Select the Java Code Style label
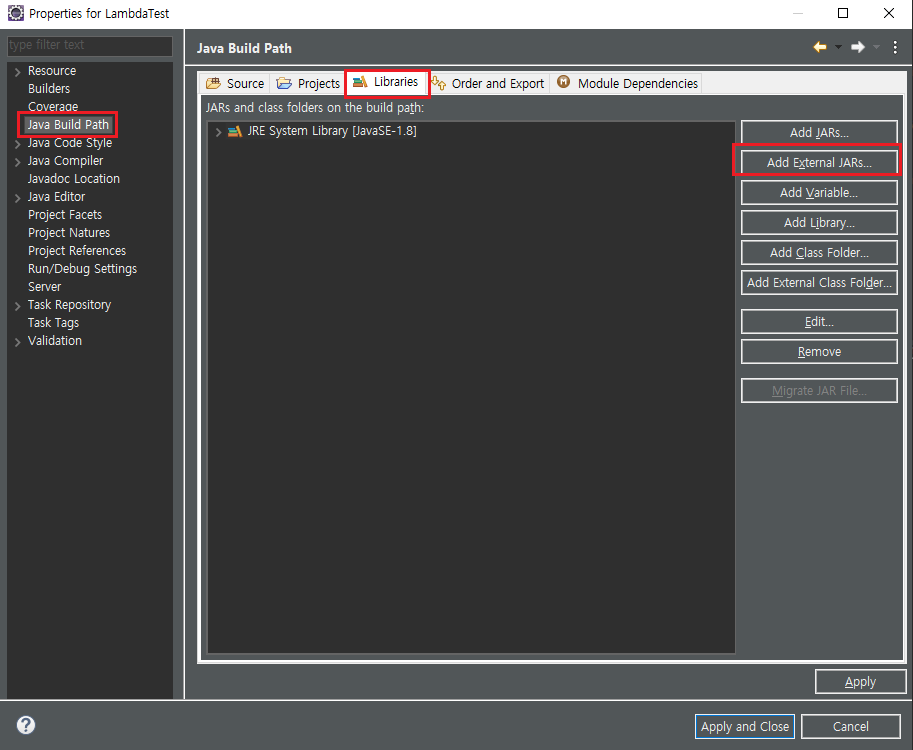 click(70, 143)
